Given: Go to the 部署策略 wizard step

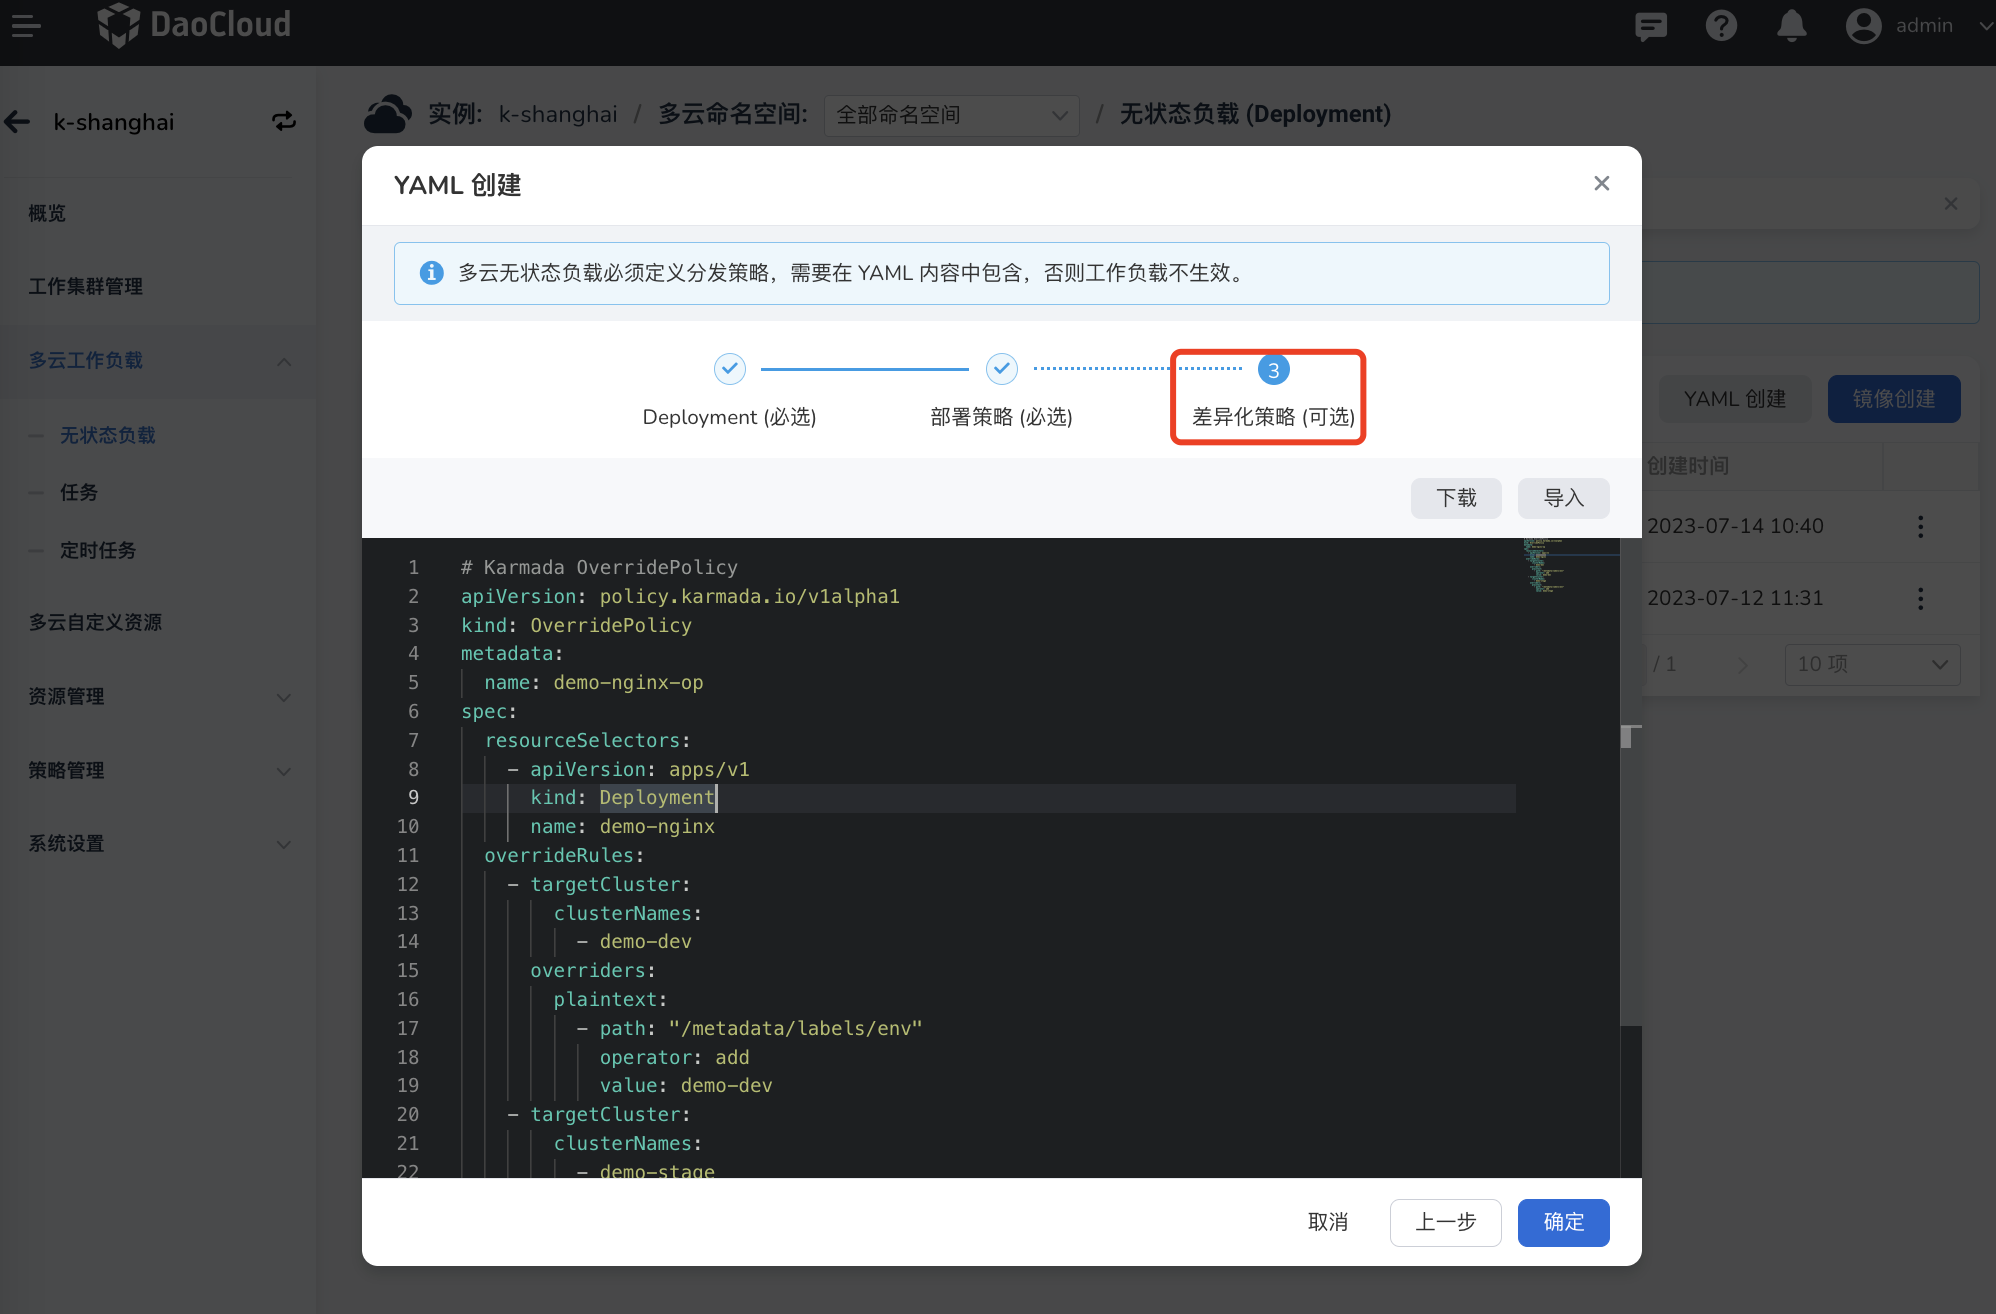Looking at the screenshot, I should pyautogui.click(x=1001, y=417).
